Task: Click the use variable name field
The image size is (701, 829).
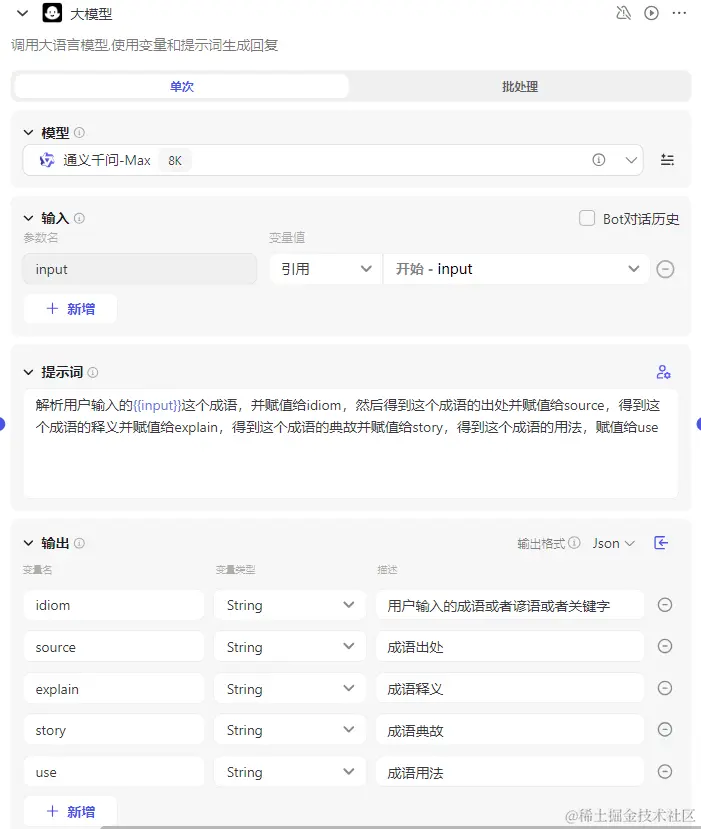Action: pos(114,772)
